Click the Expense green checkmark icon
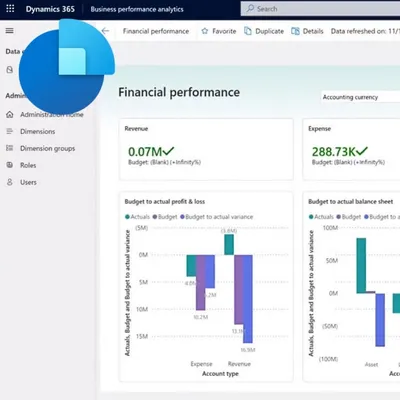400x400 pixels. tap(362, 151)
